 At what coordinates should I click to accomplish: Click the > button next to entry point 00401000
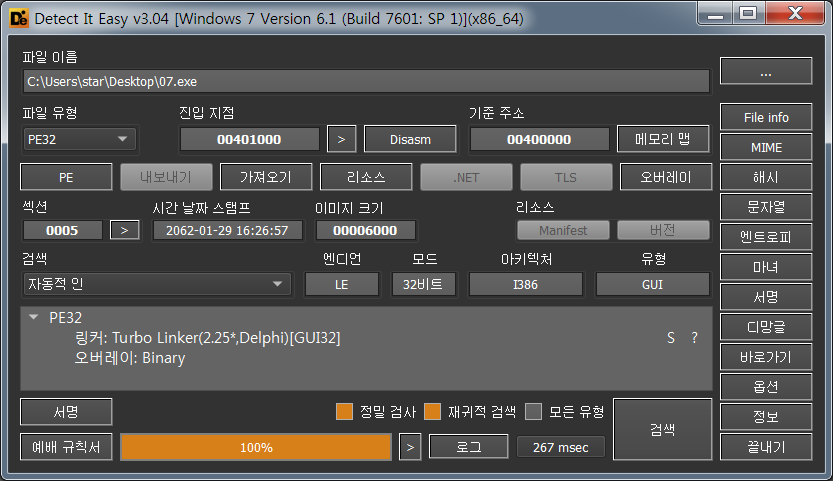[342, 139]
